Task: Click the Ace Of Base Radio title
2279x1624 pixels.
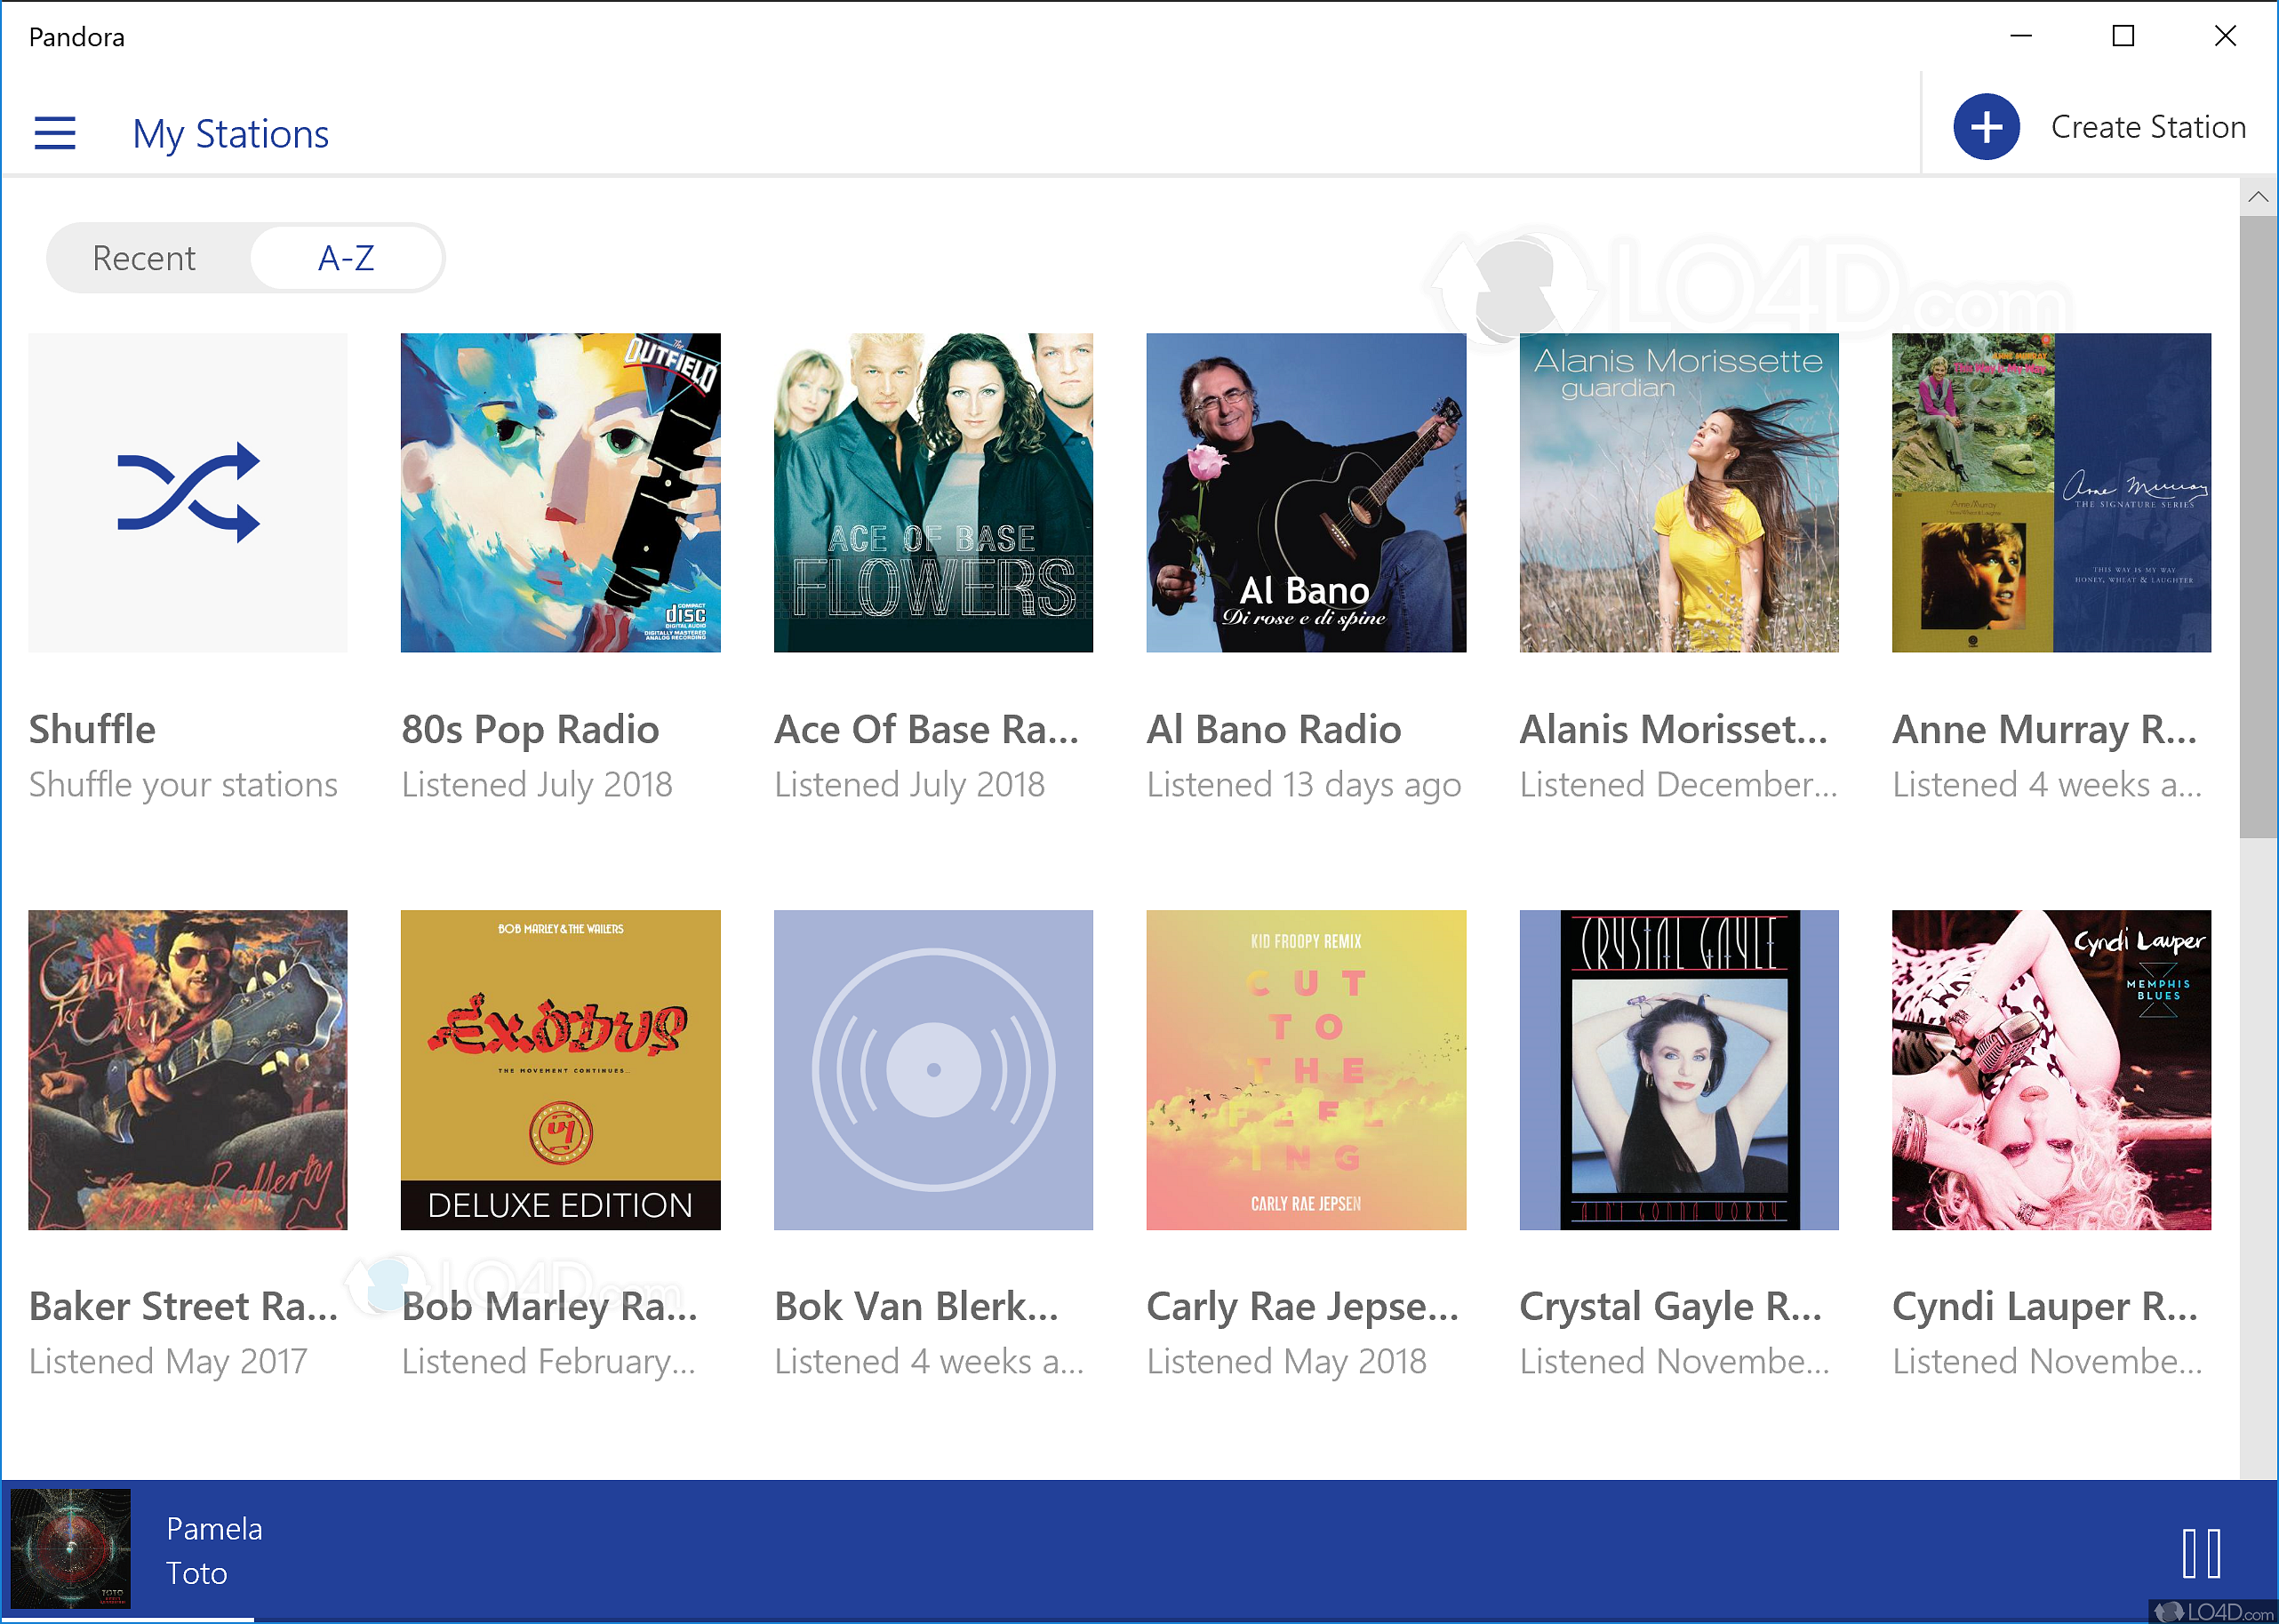Action: click(927, 729)
